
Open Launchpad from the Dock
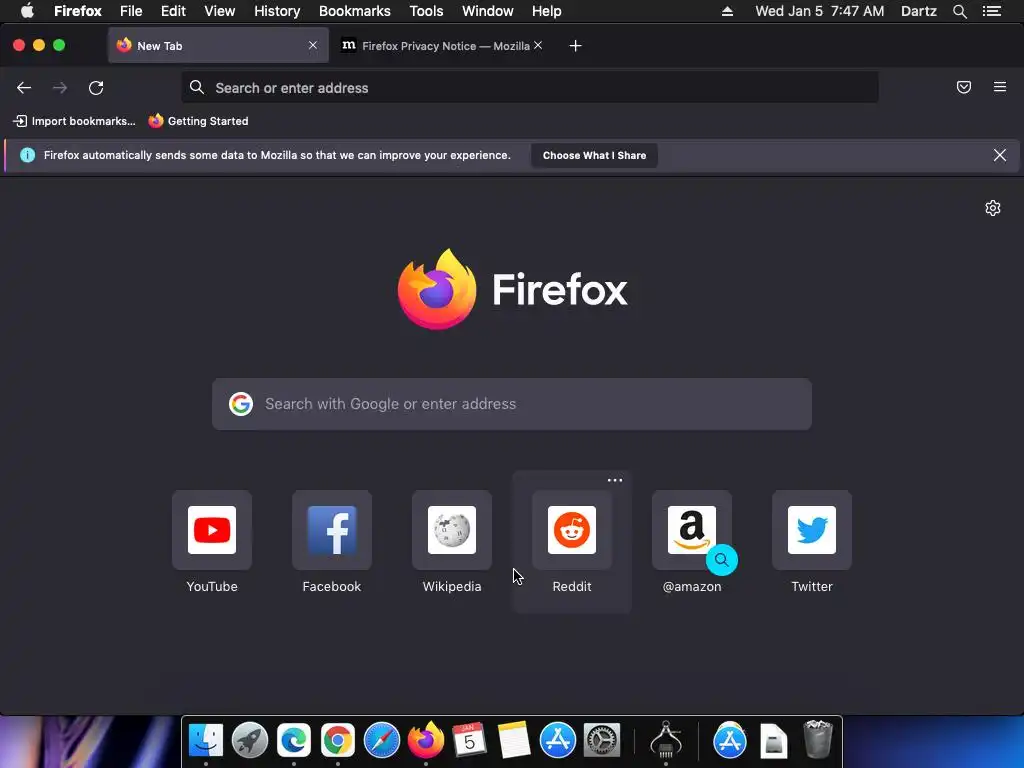point(249,740)
